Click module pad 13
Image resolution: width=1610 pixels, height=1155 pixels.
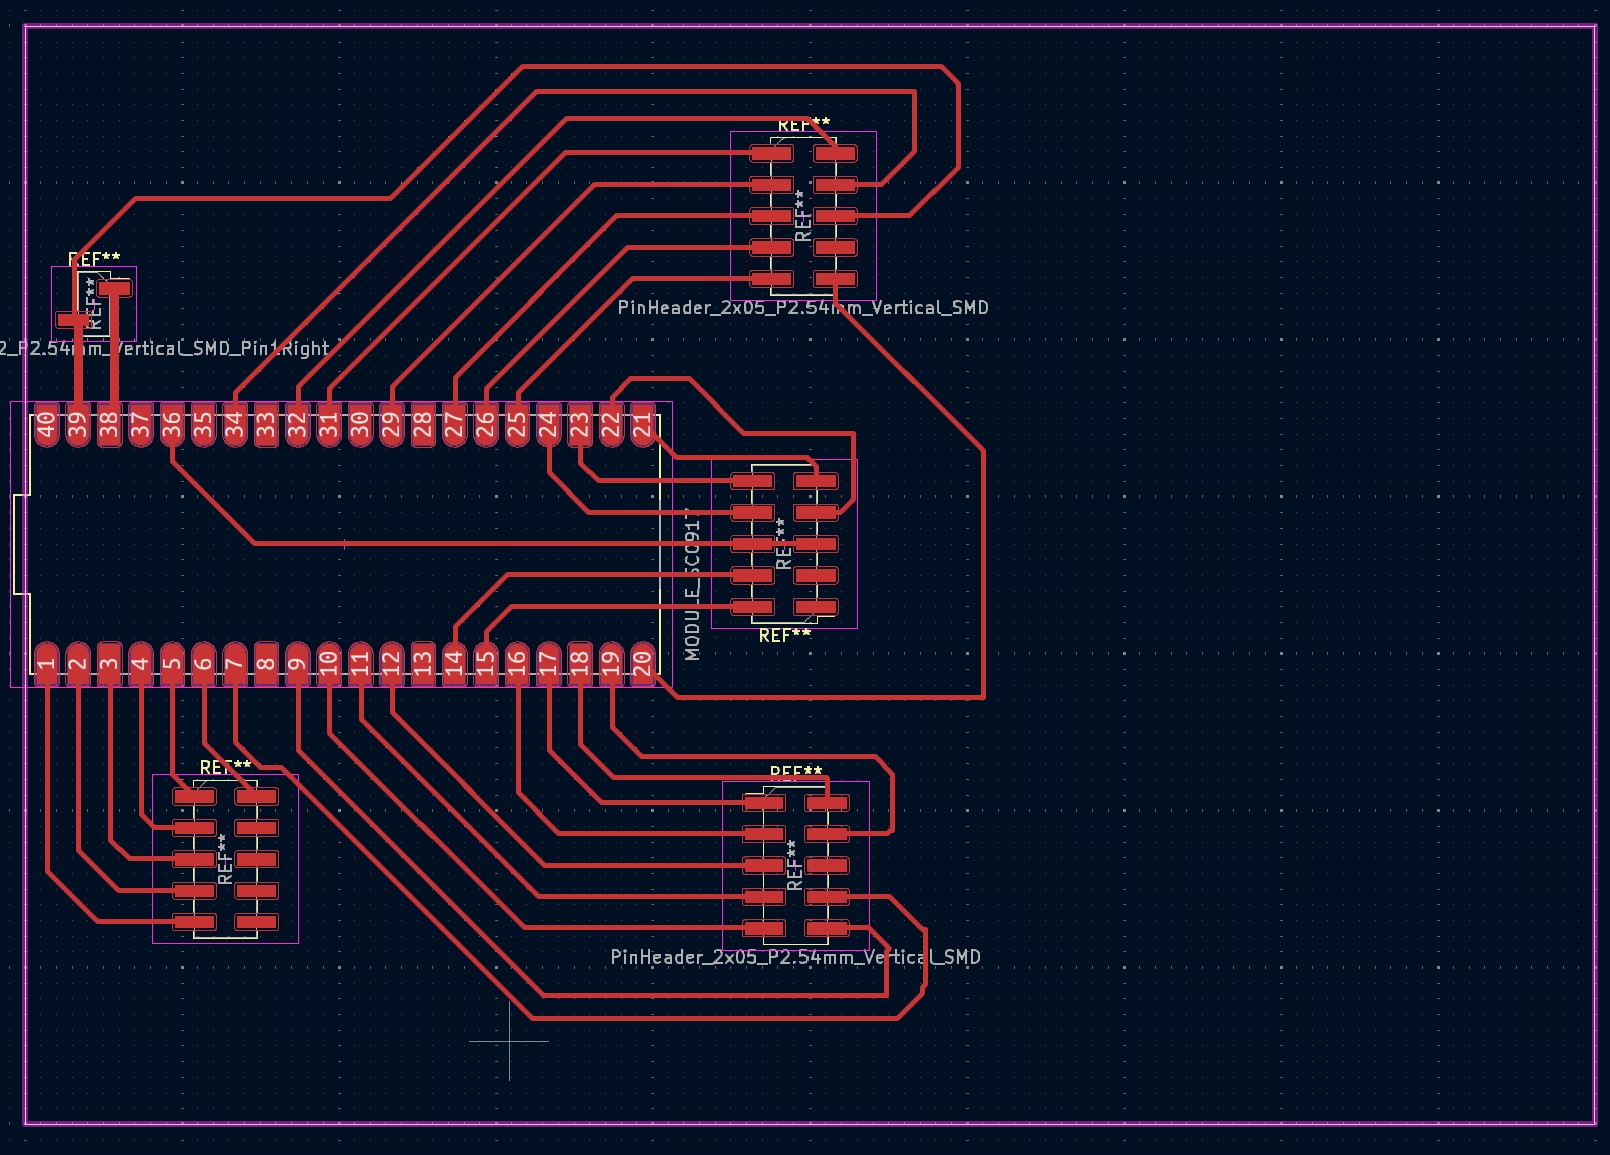tap(423, 663)
